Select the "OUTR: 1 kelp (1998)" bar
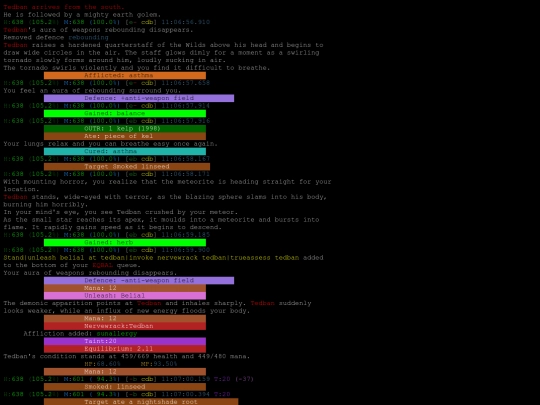Viewport: 540px width, 405px height. (125, 128)
